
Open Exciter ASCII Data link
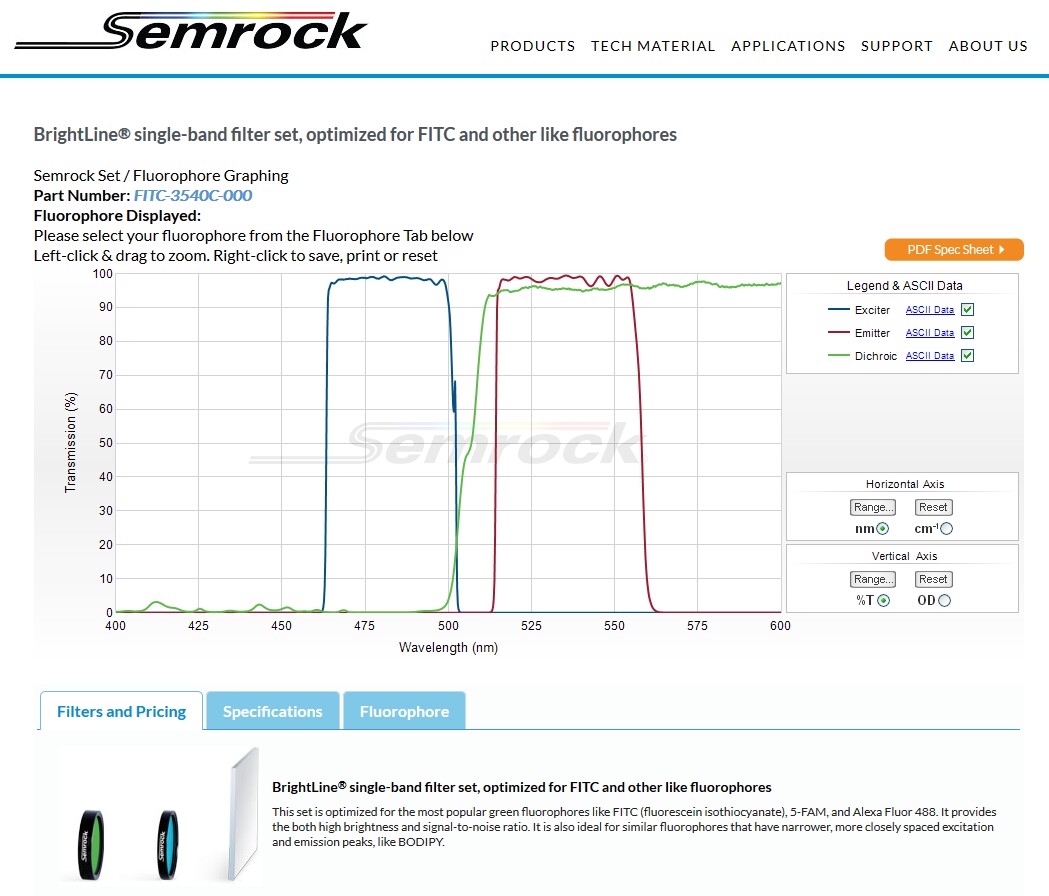point(930,310)
